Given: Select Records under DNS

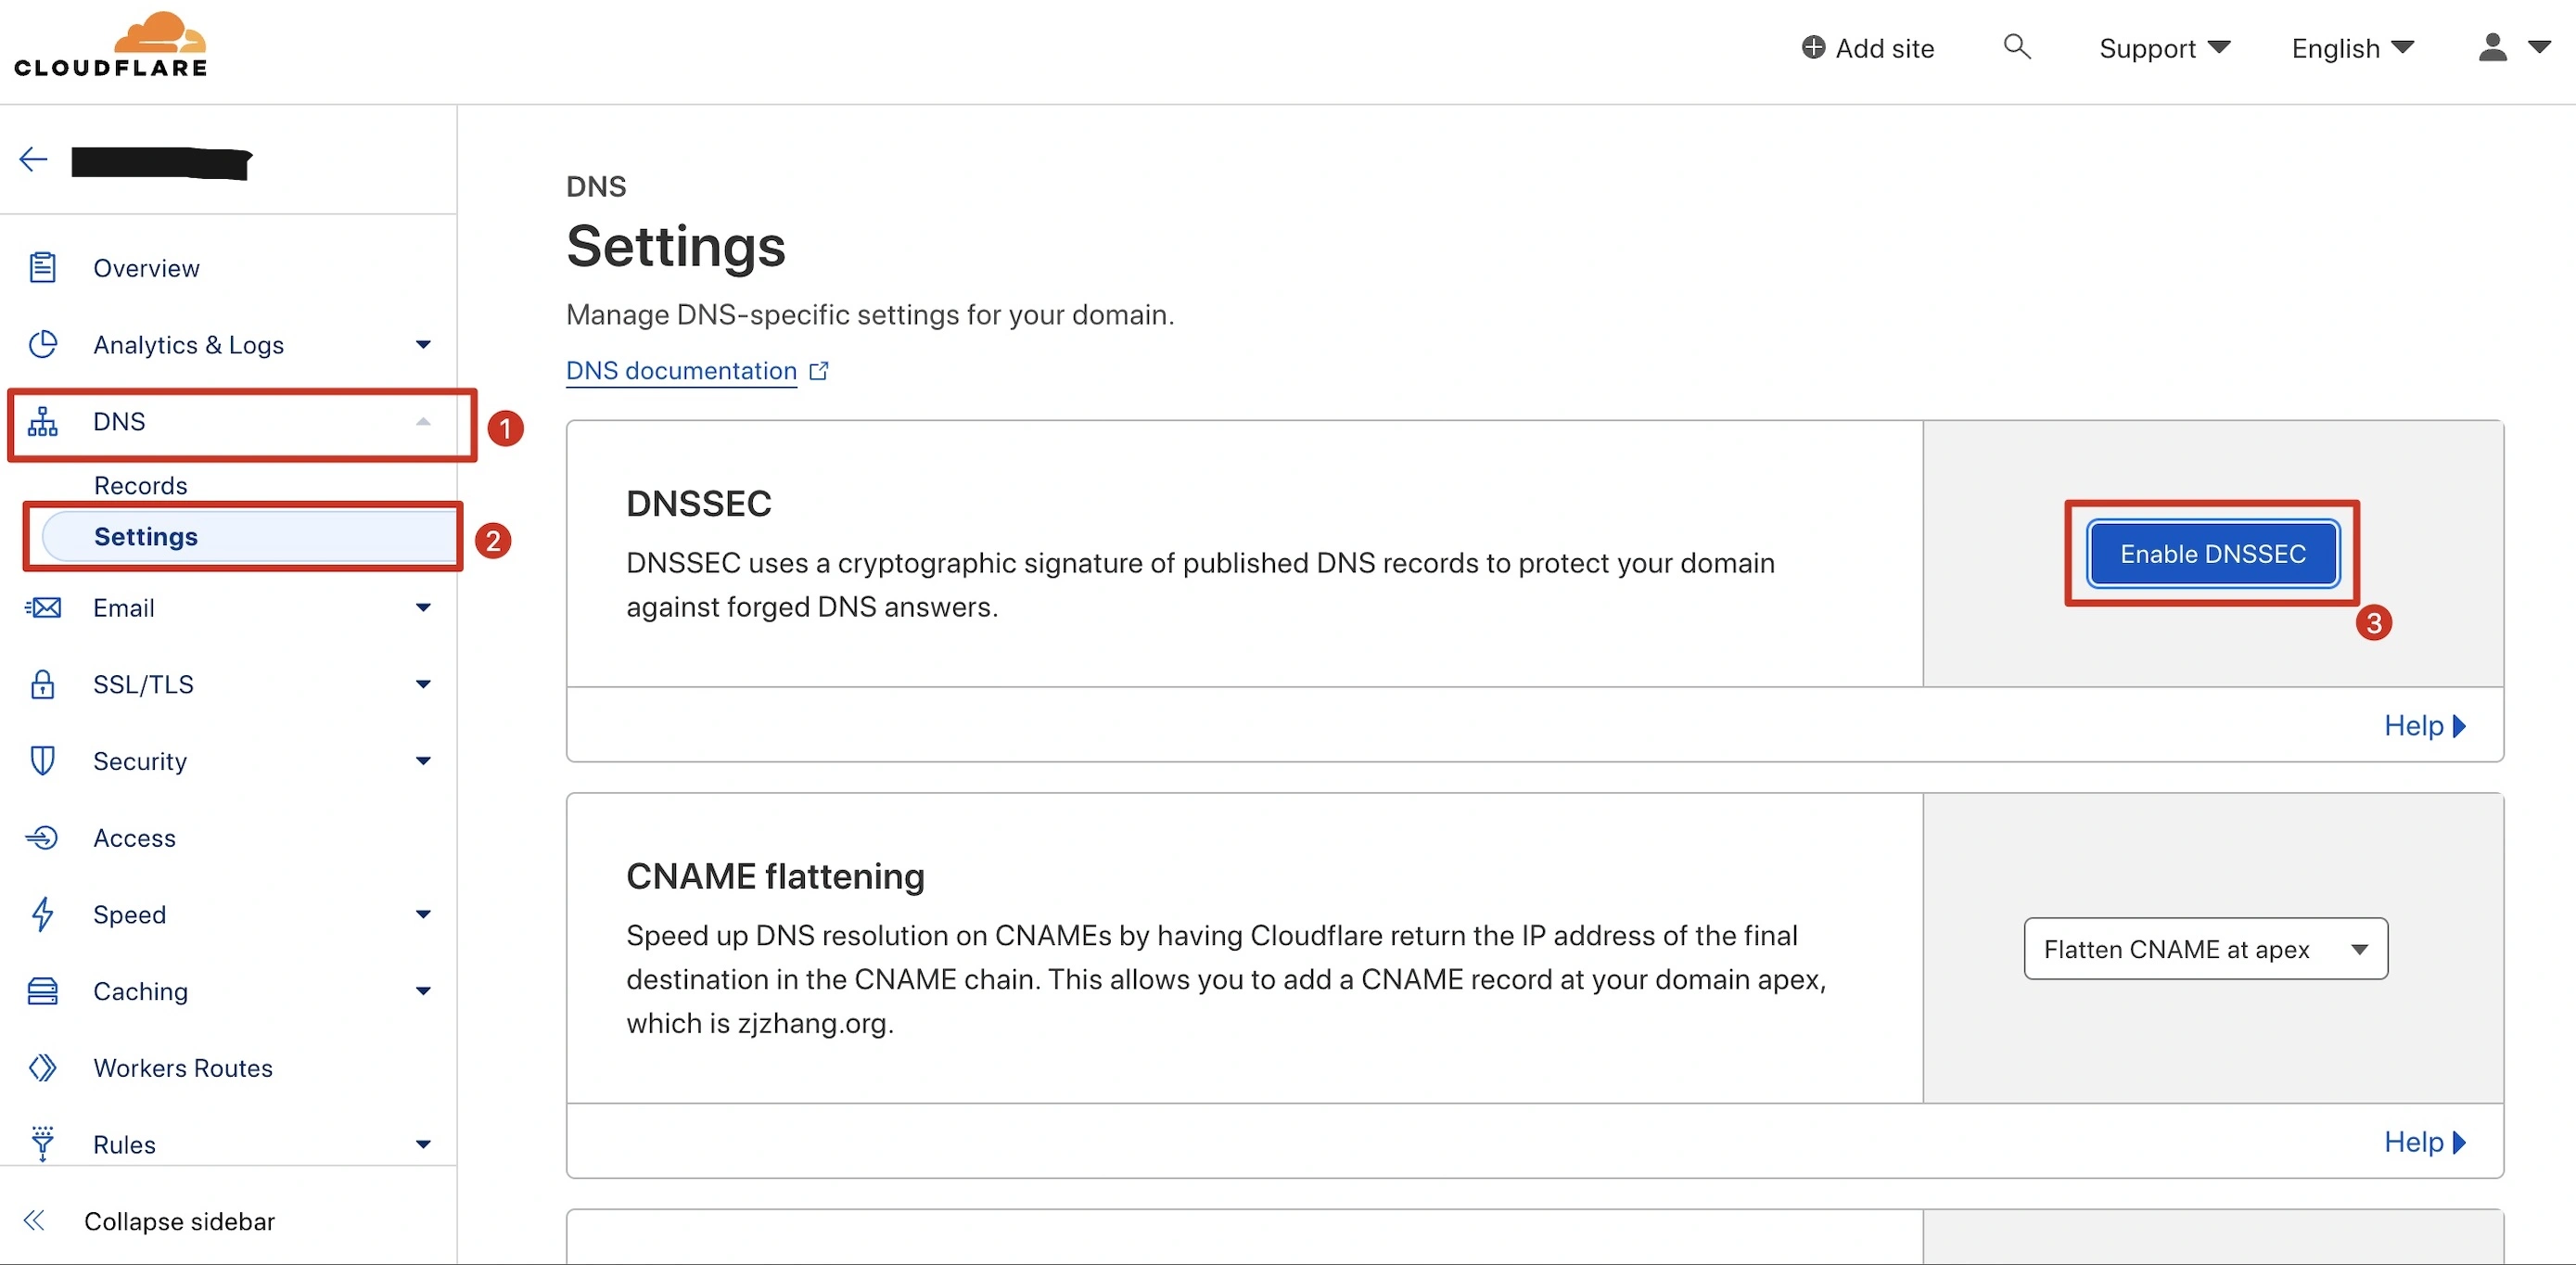Looking at the screenshot, I should click(141, 485).
